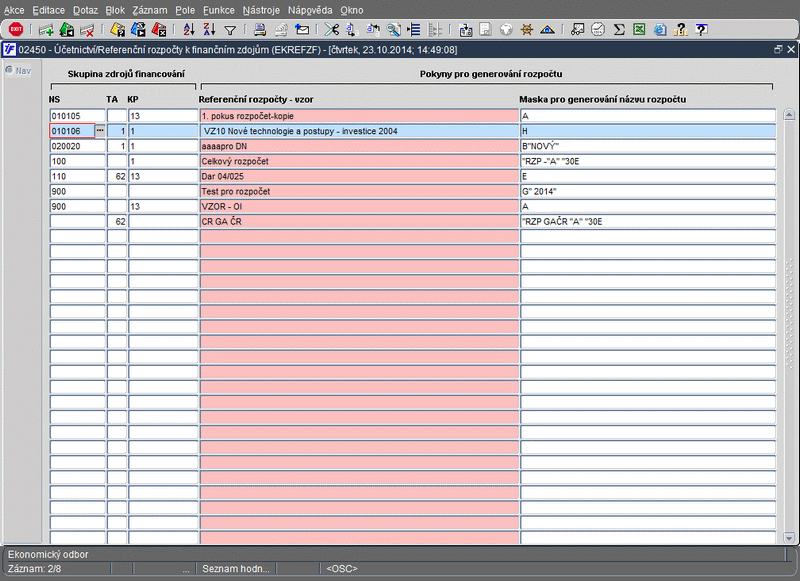Open the Pole menu

[185, 10]
